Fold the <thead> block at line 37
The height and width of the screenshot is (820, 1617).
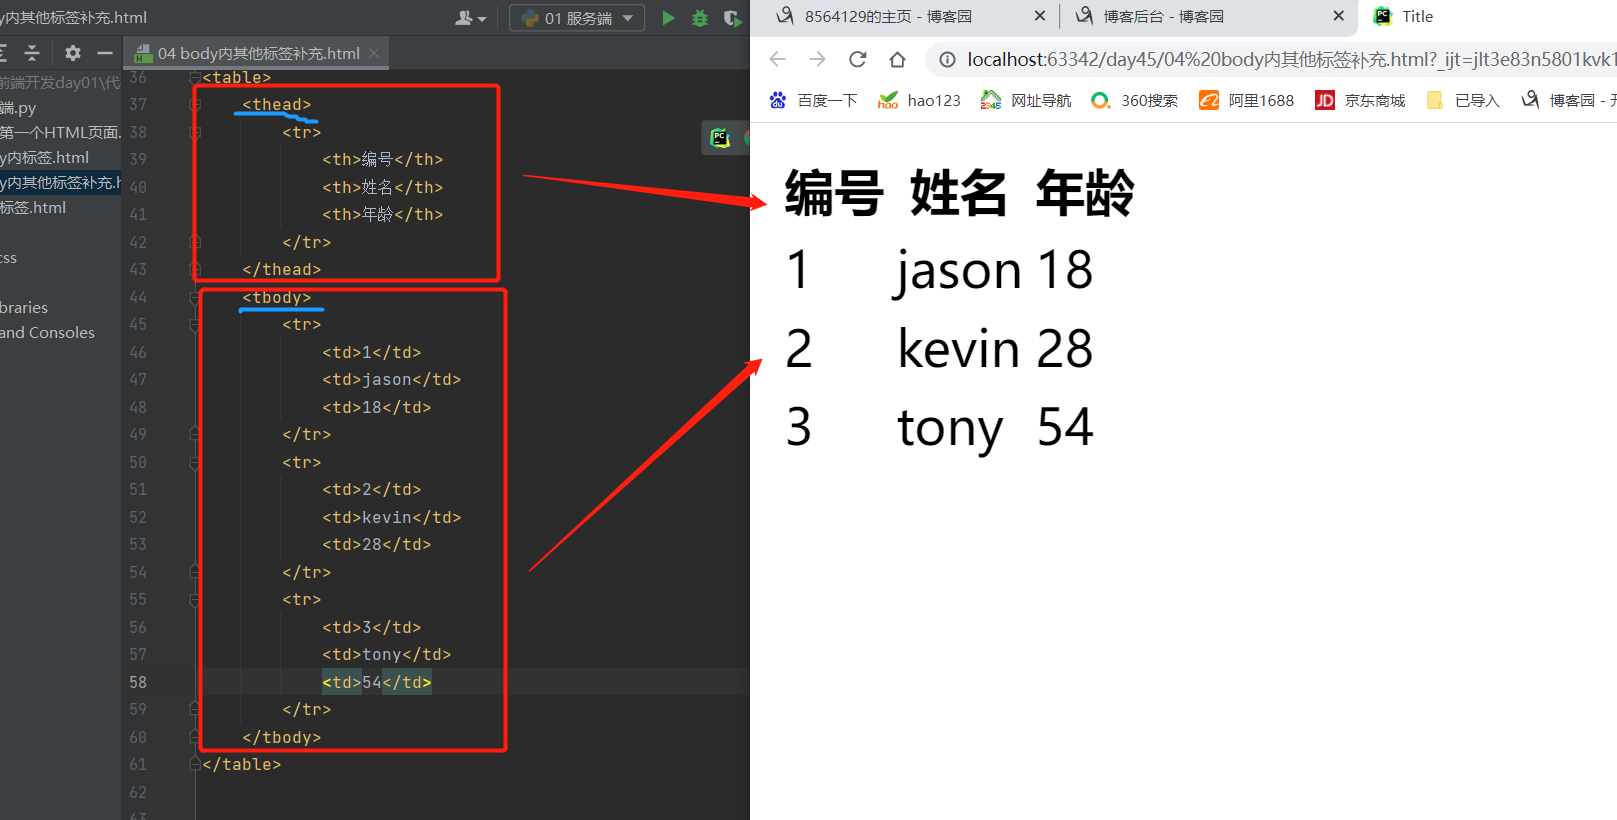(195, 105)
